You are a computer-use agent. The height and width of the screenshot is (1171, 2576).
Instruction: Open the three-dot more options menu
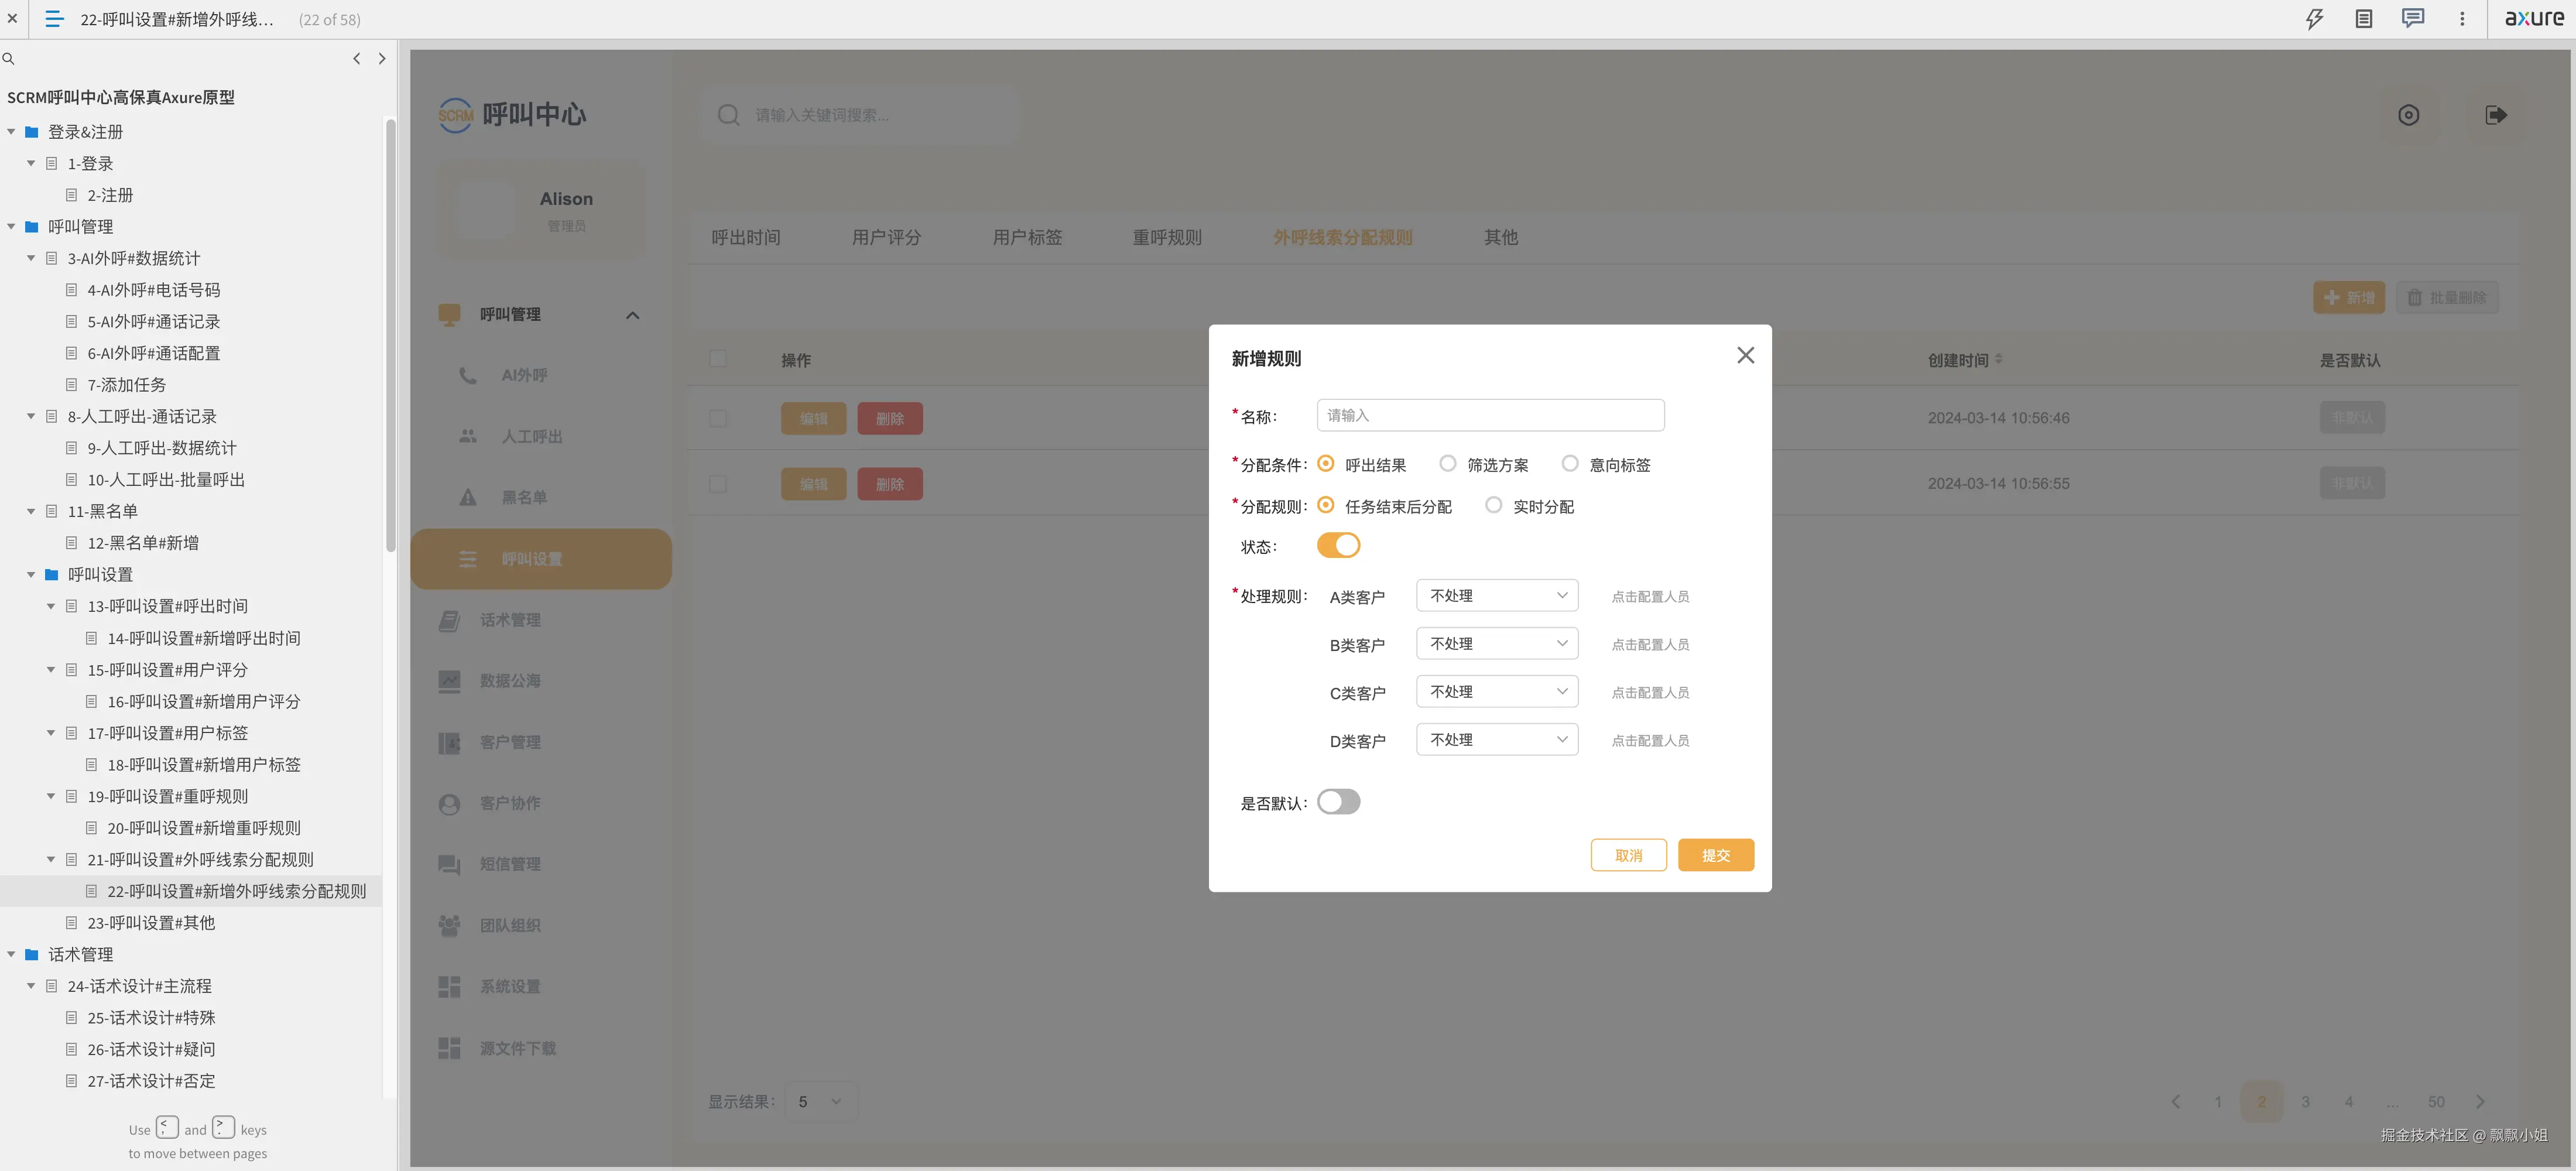pos(2462,19)
